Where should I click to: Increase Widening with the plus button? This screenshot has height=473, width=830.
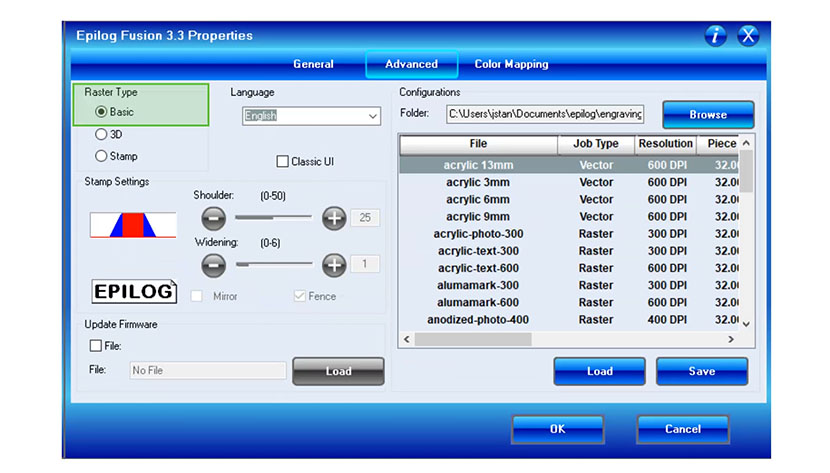[334, 264]
